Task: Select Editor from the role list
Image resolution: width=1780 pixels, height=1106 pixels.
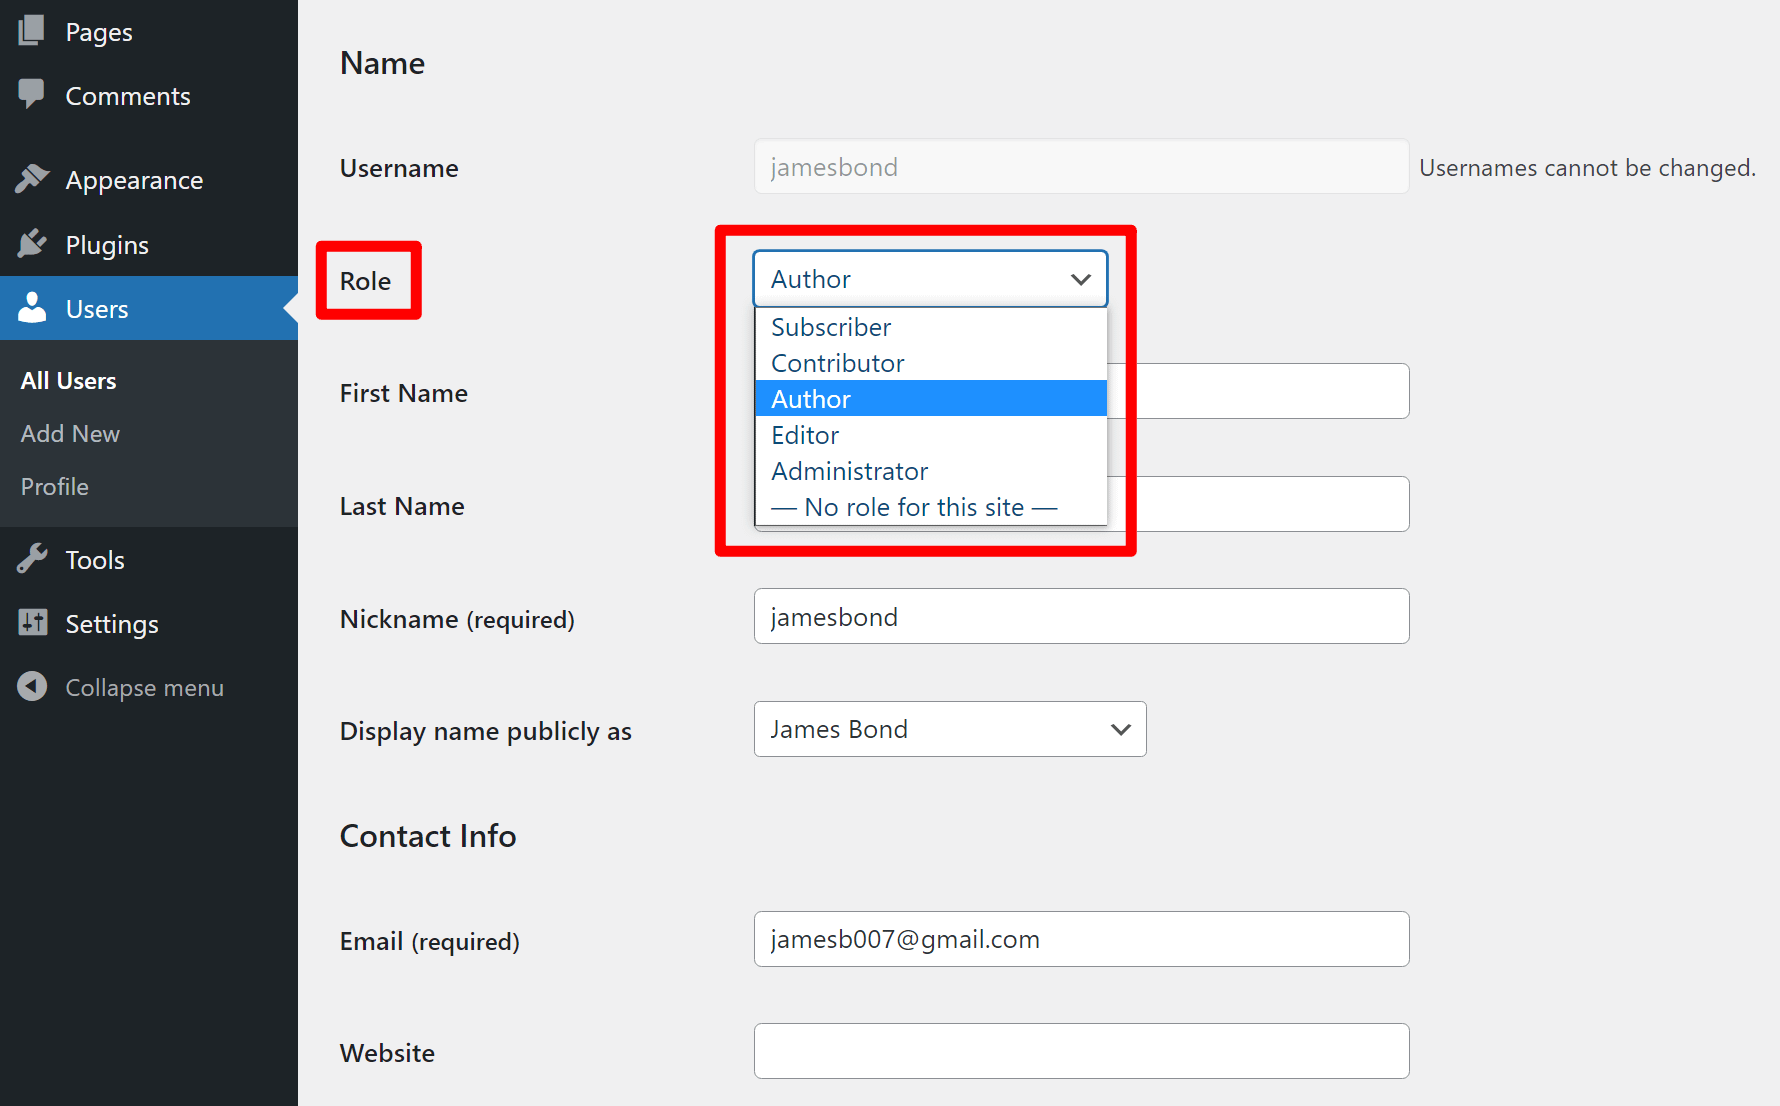Action: [x=805, y=434]
